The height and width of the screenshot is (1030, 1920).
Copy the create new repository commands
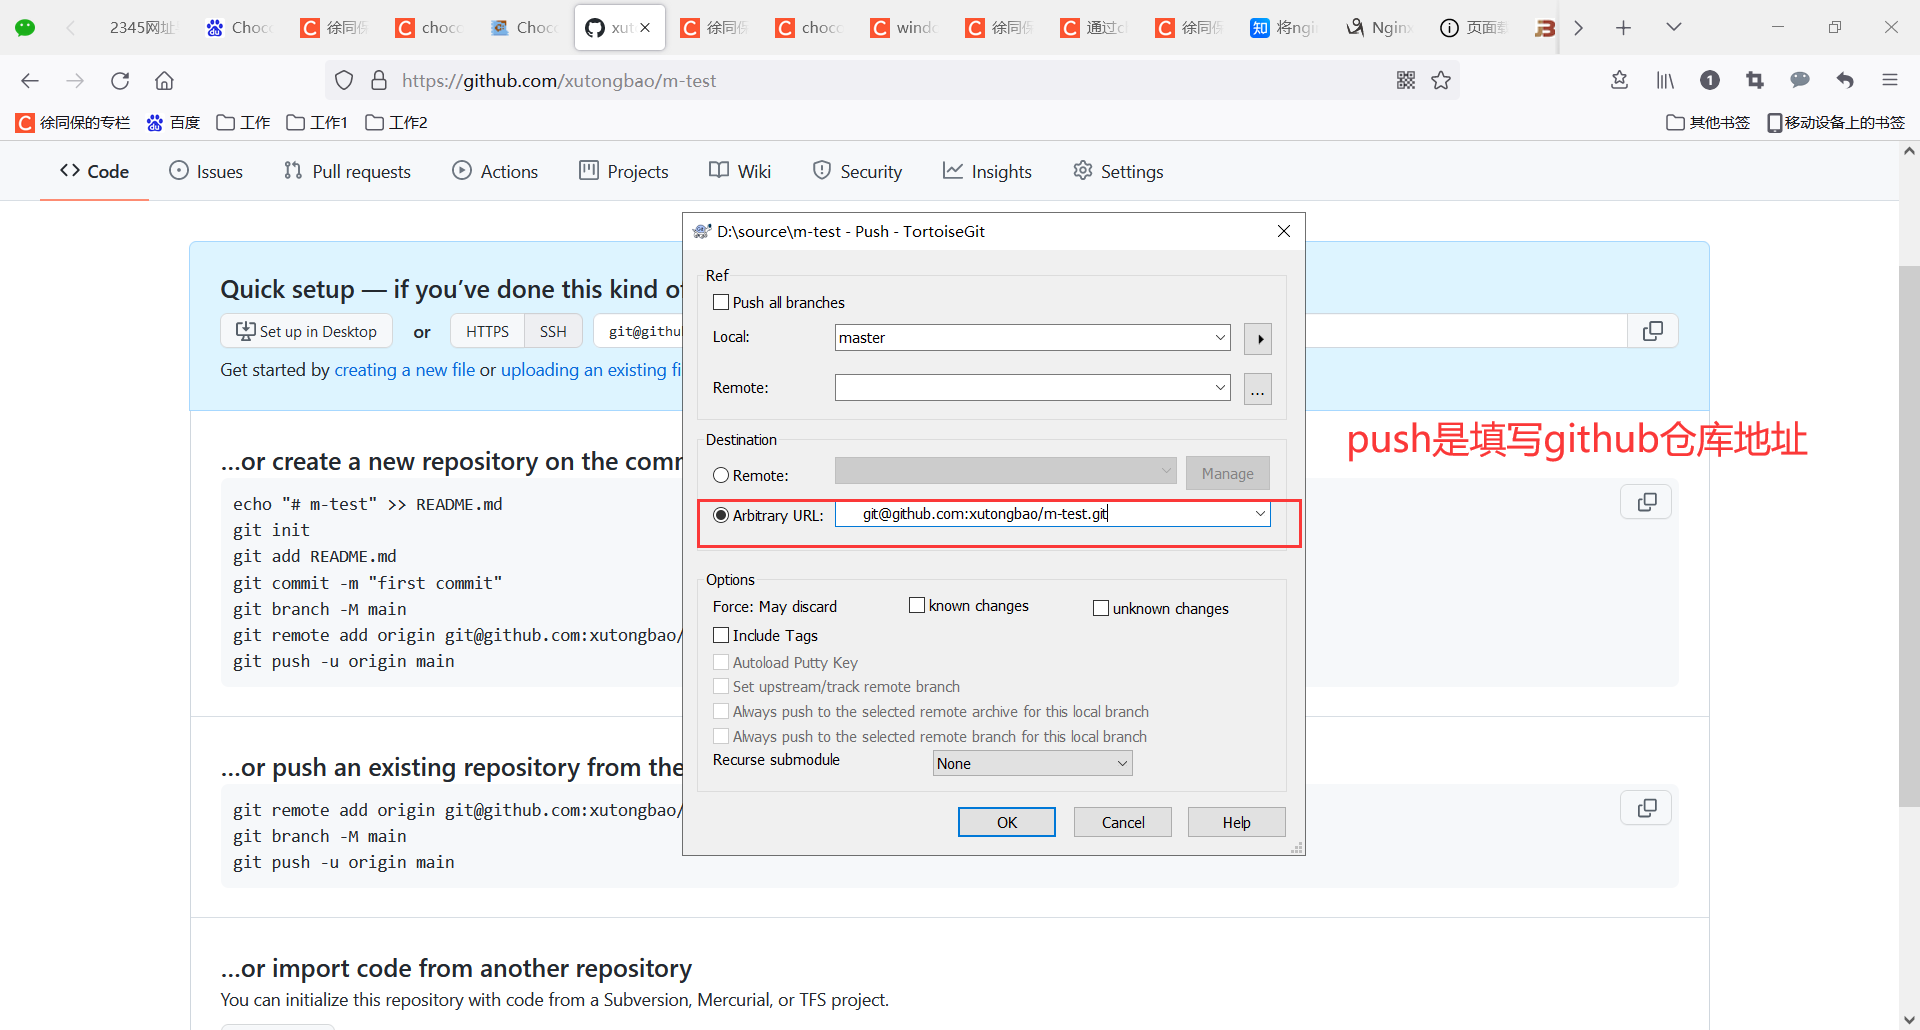pyautogui.click(x=1647, y=502)
